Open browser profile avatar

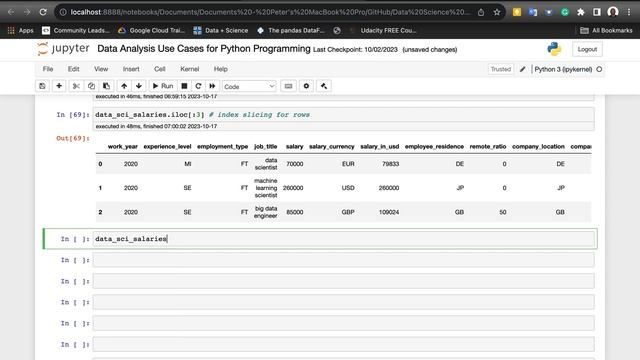(613, 12)
